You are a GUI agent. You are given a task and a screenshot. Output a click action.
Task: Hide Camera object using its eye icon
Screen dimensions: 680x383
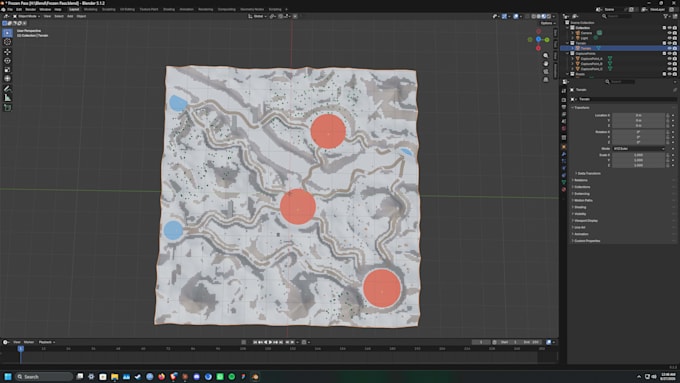[x=669, y=33]
